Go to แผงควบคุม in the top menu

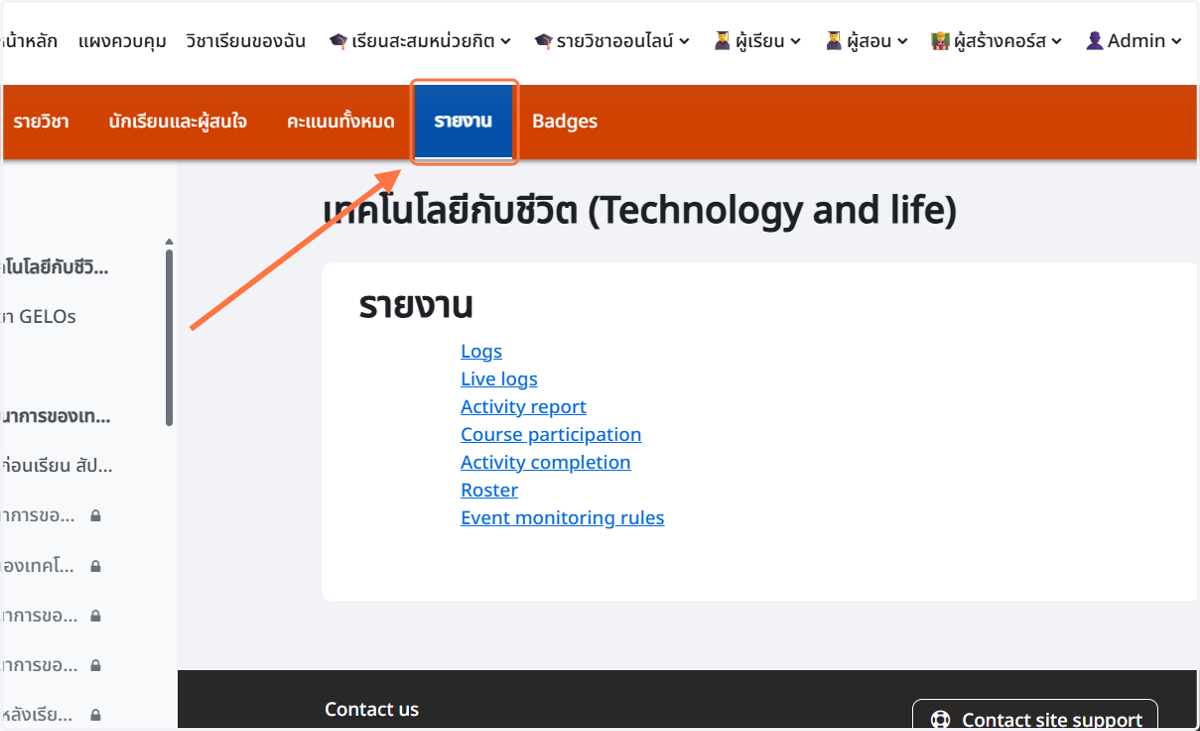[121, 41]
